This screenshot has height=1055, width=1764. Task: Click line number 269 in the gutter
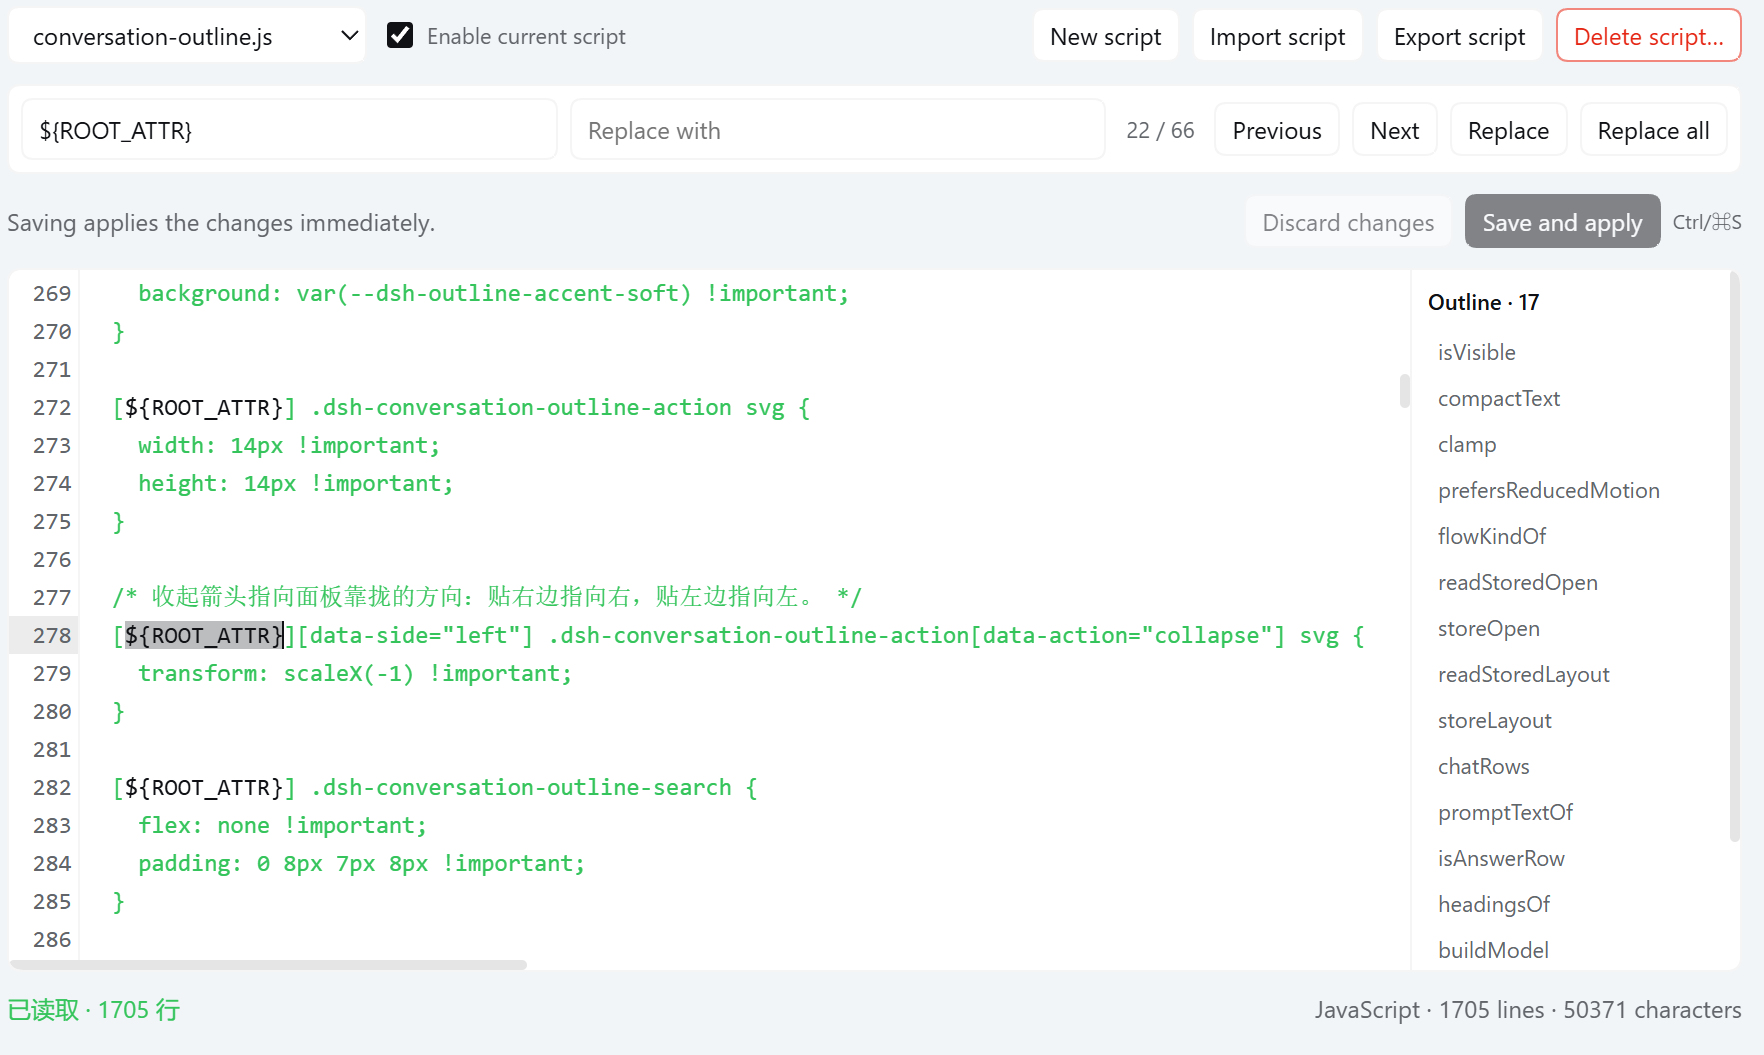(x=52, y=293)
